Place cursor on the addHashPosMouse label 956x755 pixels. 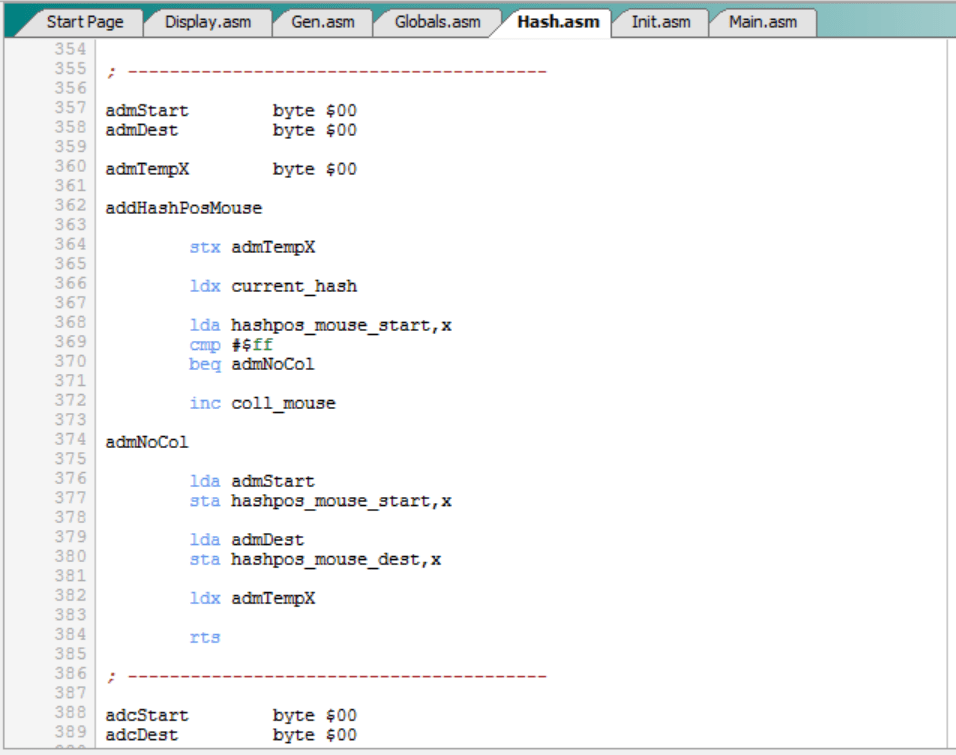pos(183,208)
